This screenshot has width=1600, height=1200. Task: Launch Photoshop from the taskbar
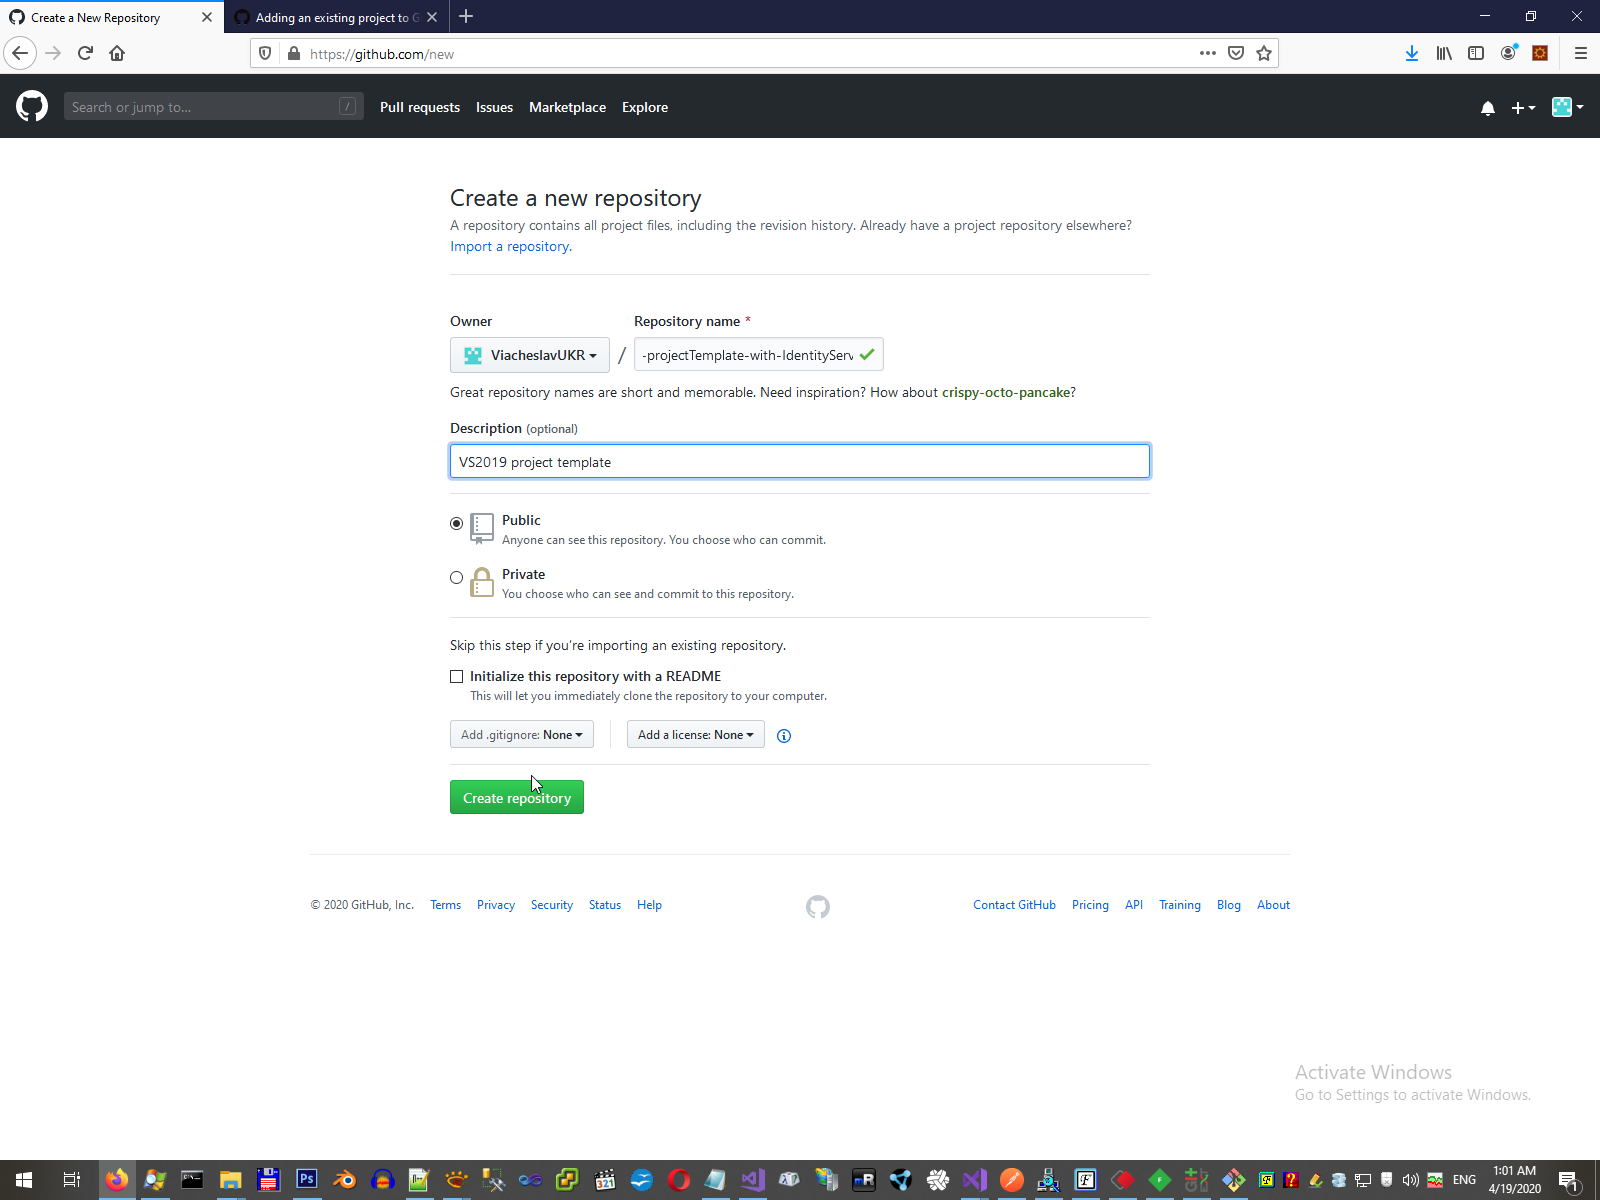coord(306,1180)
